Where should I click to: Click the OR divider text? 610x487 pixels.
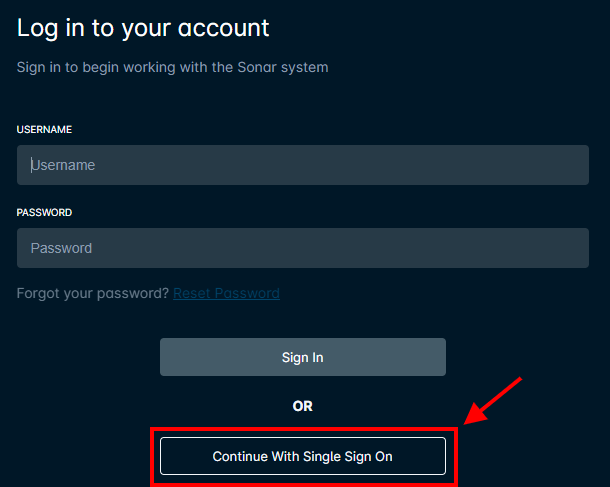[303, 406]
